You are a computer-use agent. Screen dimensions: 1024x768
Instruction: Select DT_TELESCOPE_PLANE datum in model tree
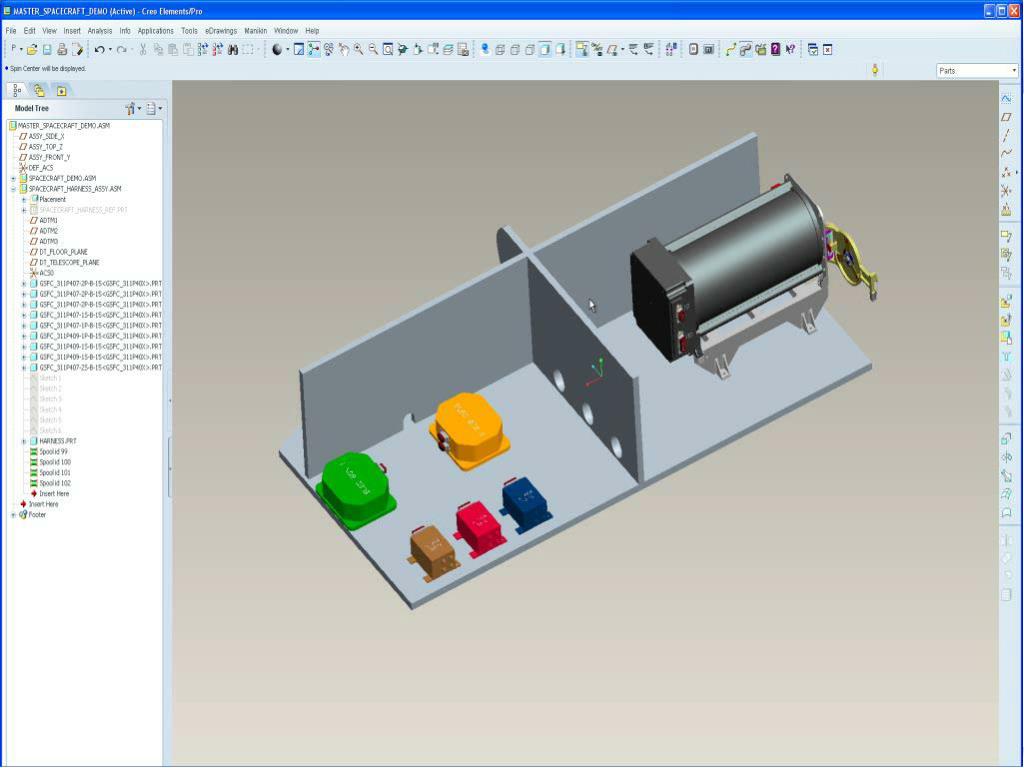click(x=69, y=262)
